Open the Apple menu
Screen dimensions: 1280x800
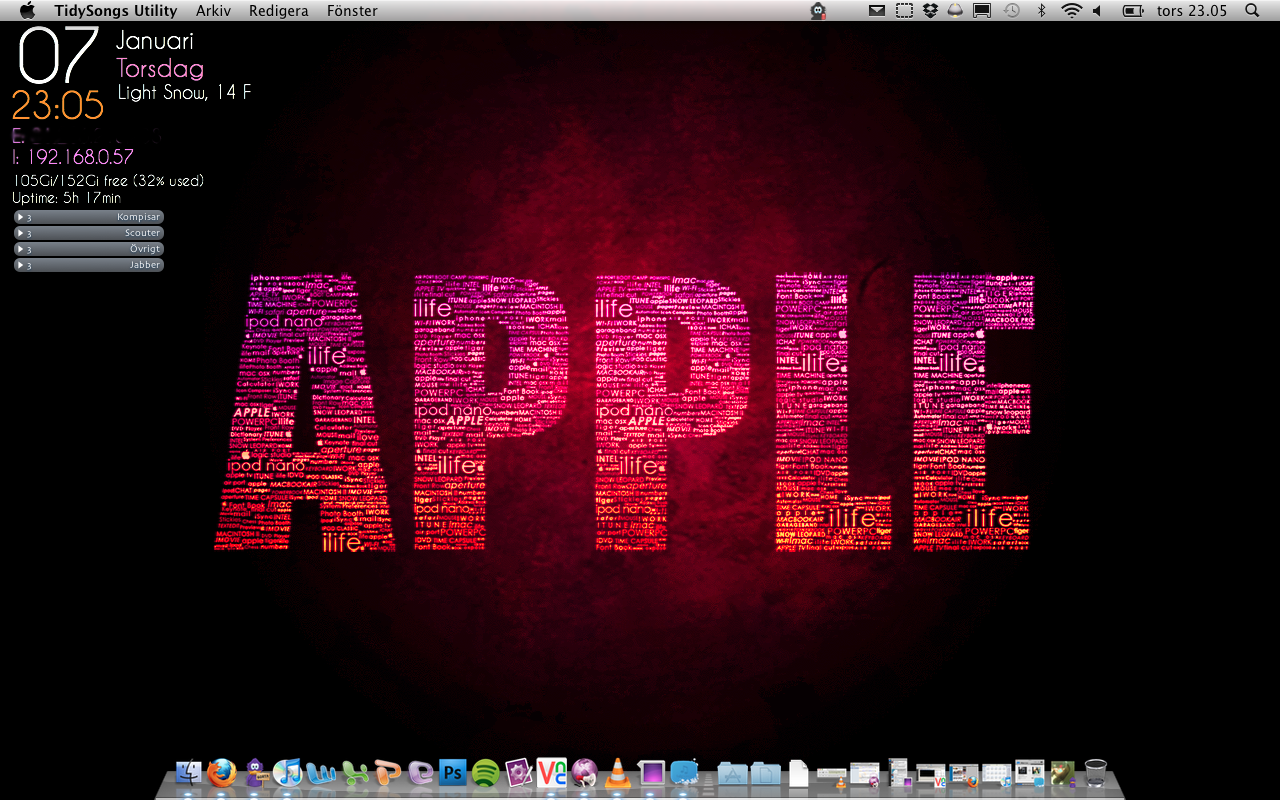[x=27, y=10]
